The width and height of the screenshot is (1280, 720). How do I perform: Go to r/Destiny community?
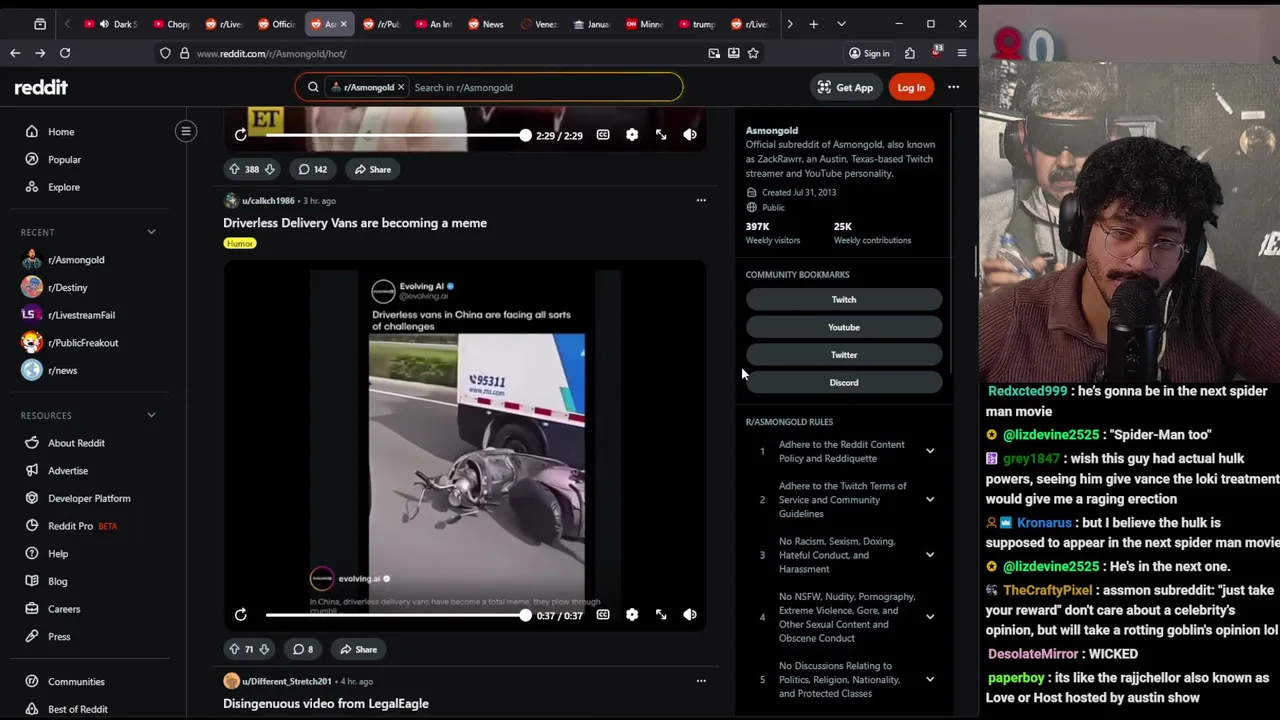[68, 287]
